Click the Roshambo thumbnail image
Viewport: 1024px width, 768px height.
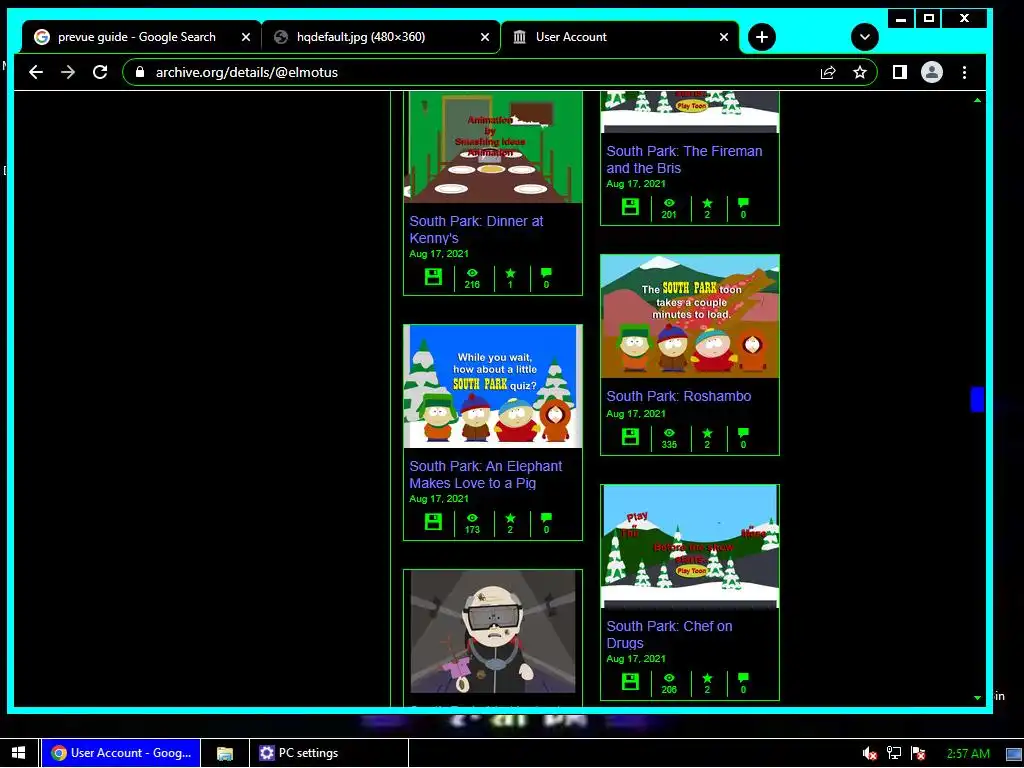[x=690, y=317]
